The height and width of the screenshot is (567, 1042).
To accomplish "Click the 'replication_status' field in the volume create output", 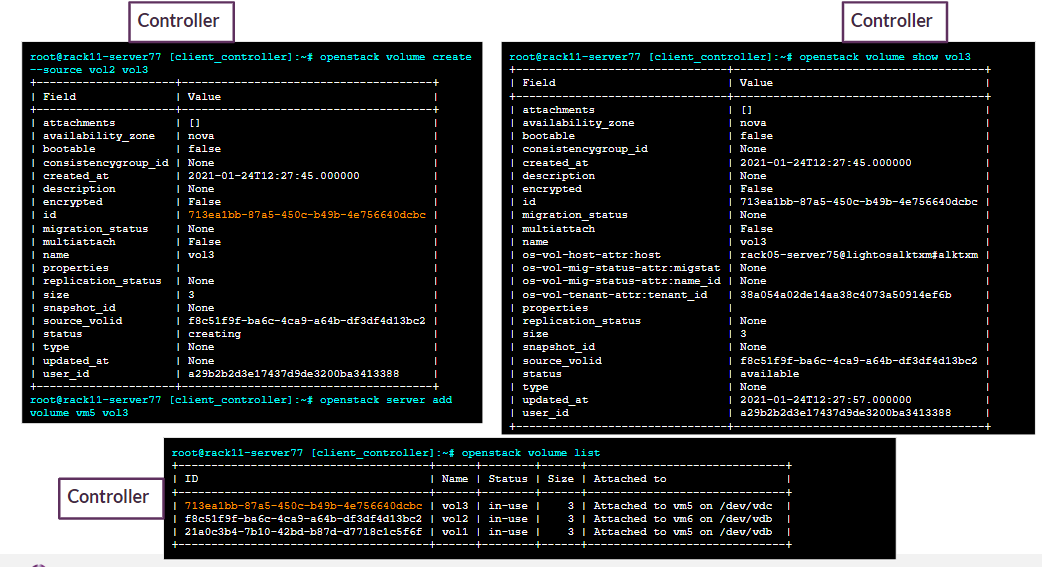I will click(102, 281).
